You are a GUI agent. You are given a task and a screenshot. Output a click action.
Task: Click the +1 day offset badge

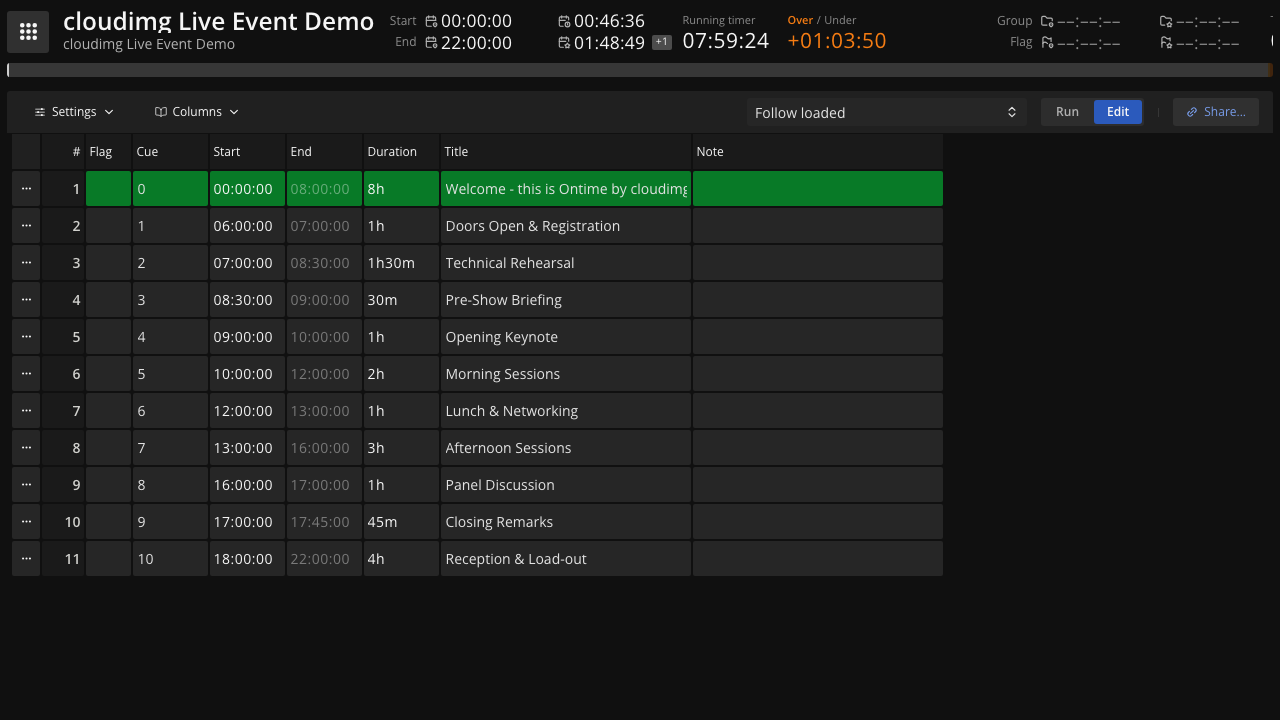tap(662, 42)
